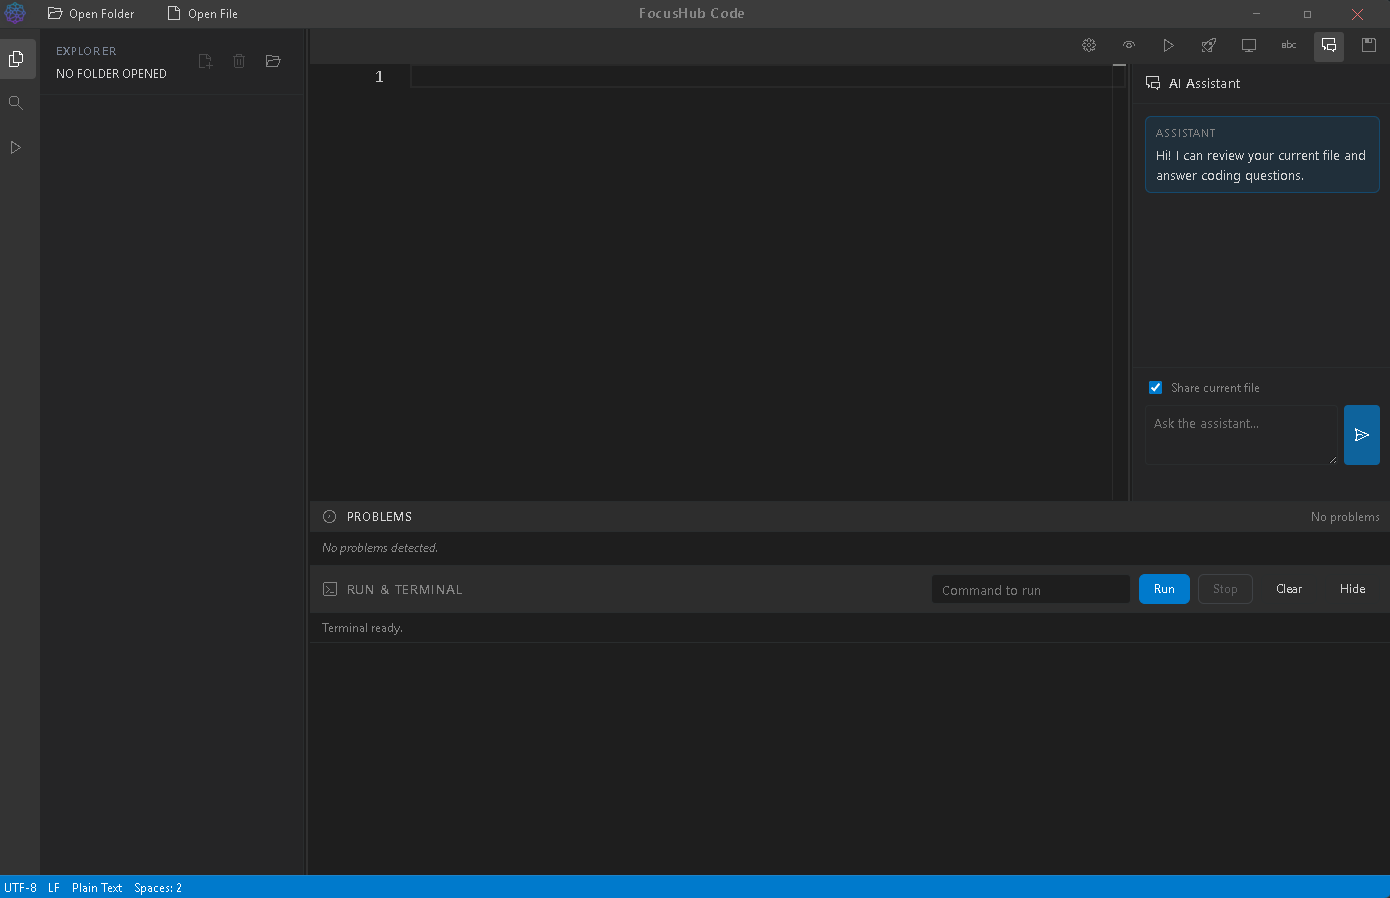Change language mode from Plain Text
The width and height of the screenshot is (1390, 898).
[x=97, y=888]
